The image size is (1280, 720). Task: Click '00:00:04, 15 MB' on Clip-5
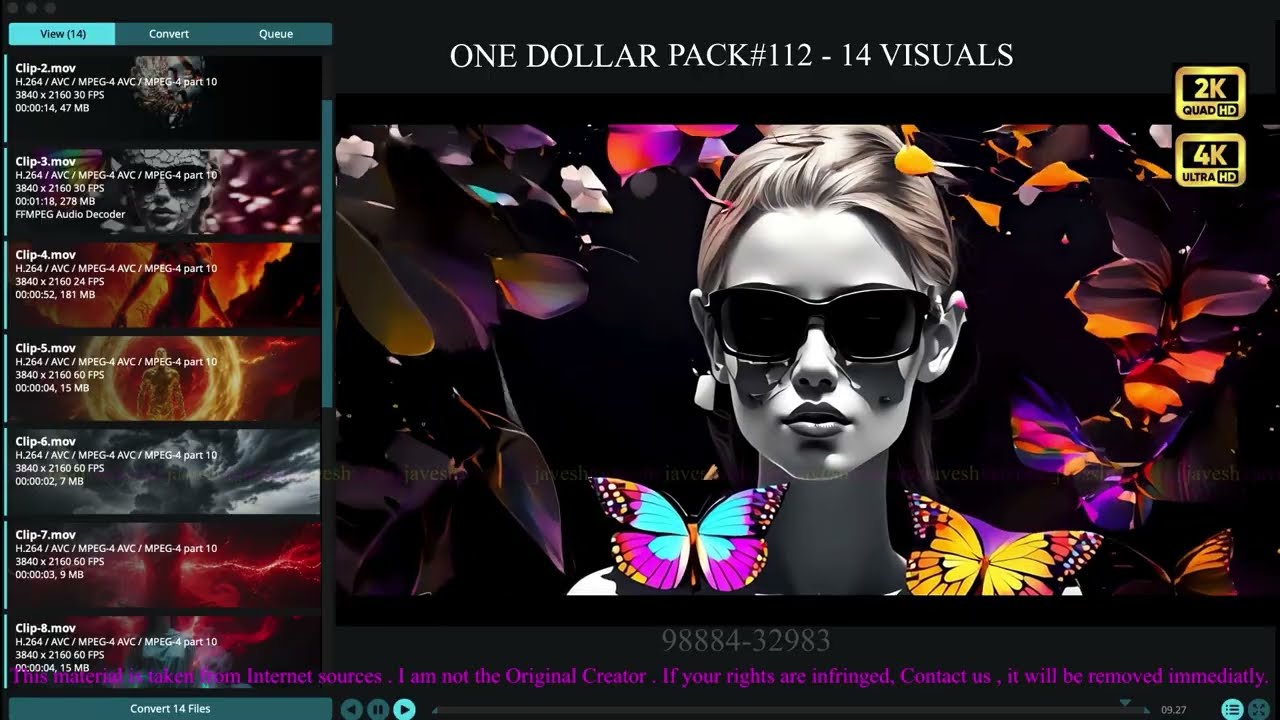click(52, 388)
